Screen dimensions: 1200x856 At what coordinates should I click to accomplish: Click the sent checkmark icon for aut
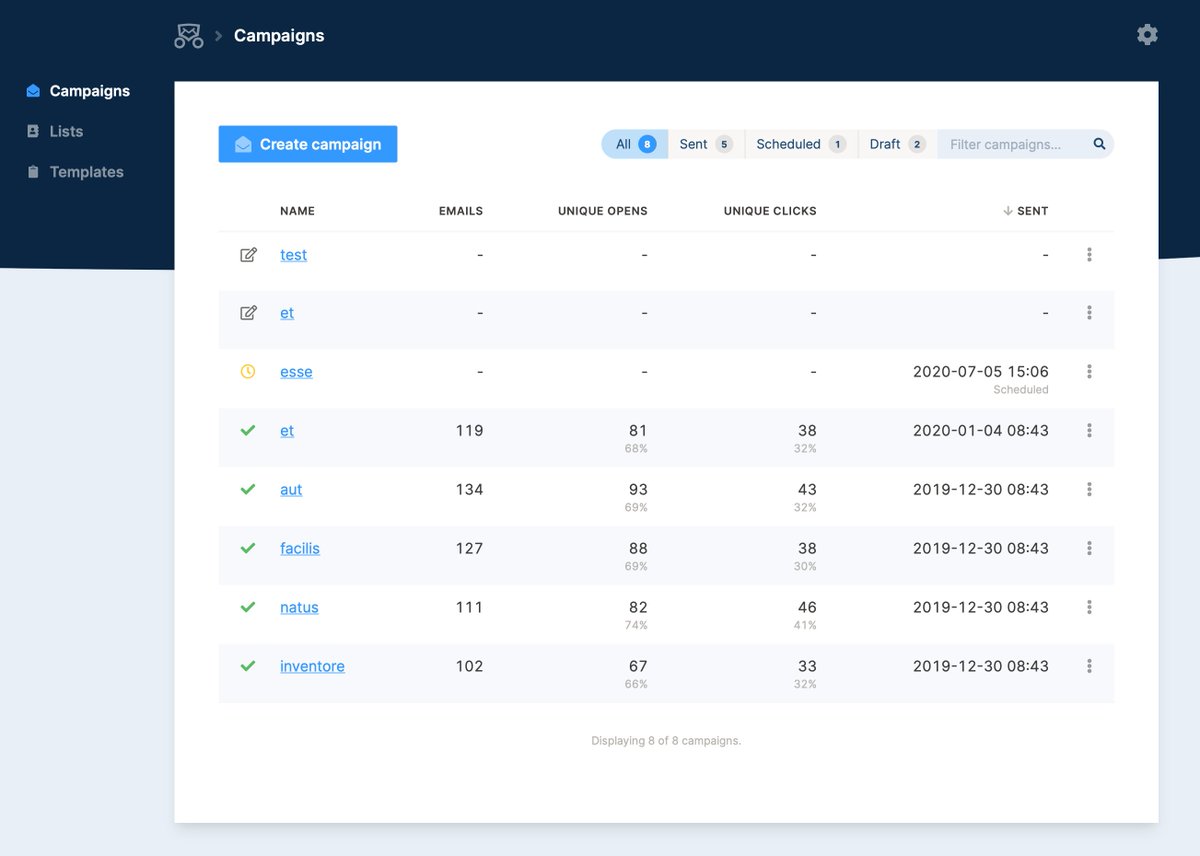click(248, 490)
